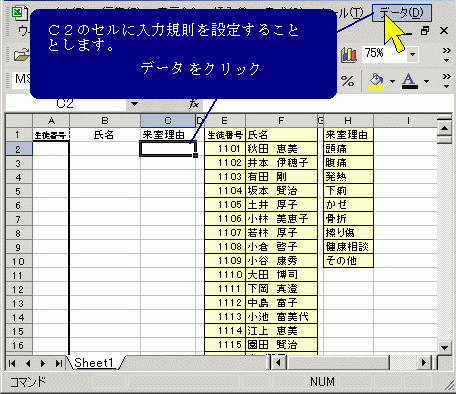Open the Fill Color dropdown arrow
The width and height of the screenshot is (456, 394).
(392, 81)
